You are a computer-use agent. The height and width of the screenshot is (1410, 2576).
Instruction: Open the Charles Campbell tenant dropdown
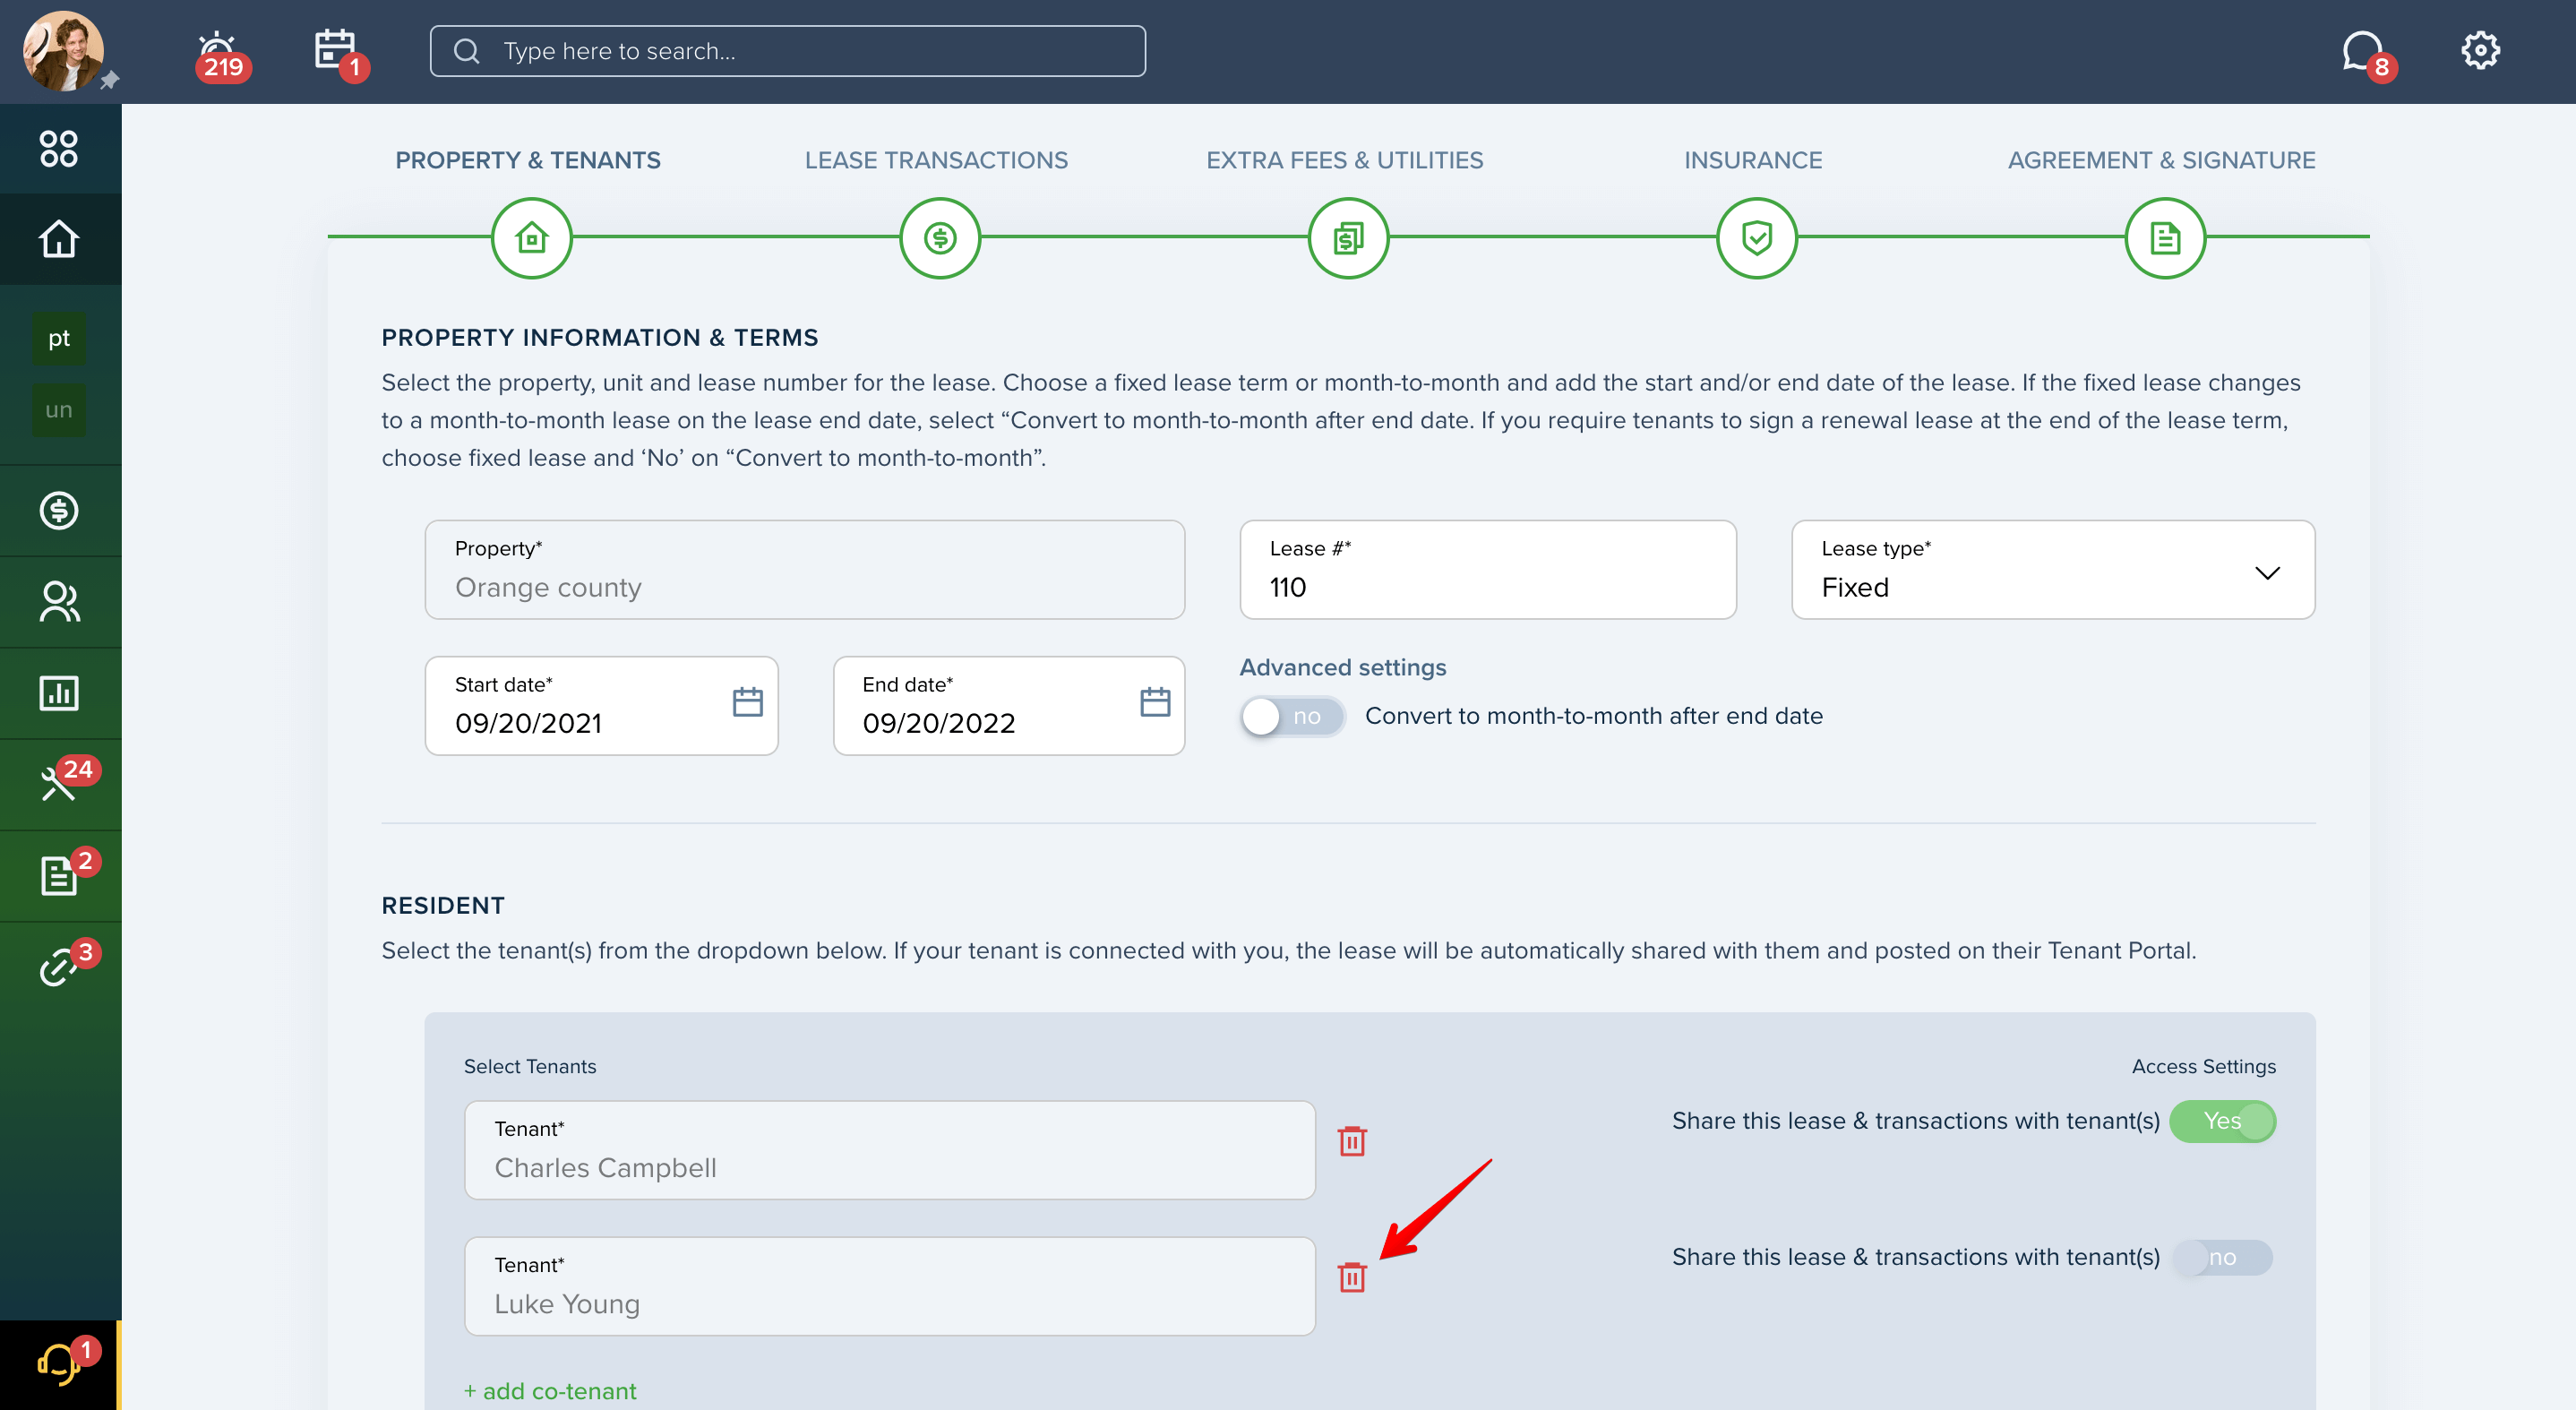(x=890, y=1150)
